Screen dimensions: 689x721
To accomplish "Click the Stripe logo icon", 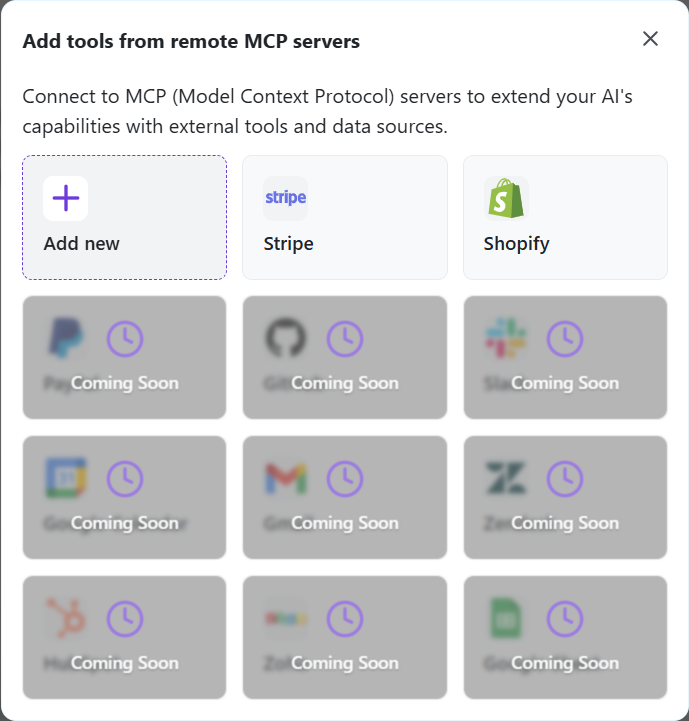I will point(286,198).
